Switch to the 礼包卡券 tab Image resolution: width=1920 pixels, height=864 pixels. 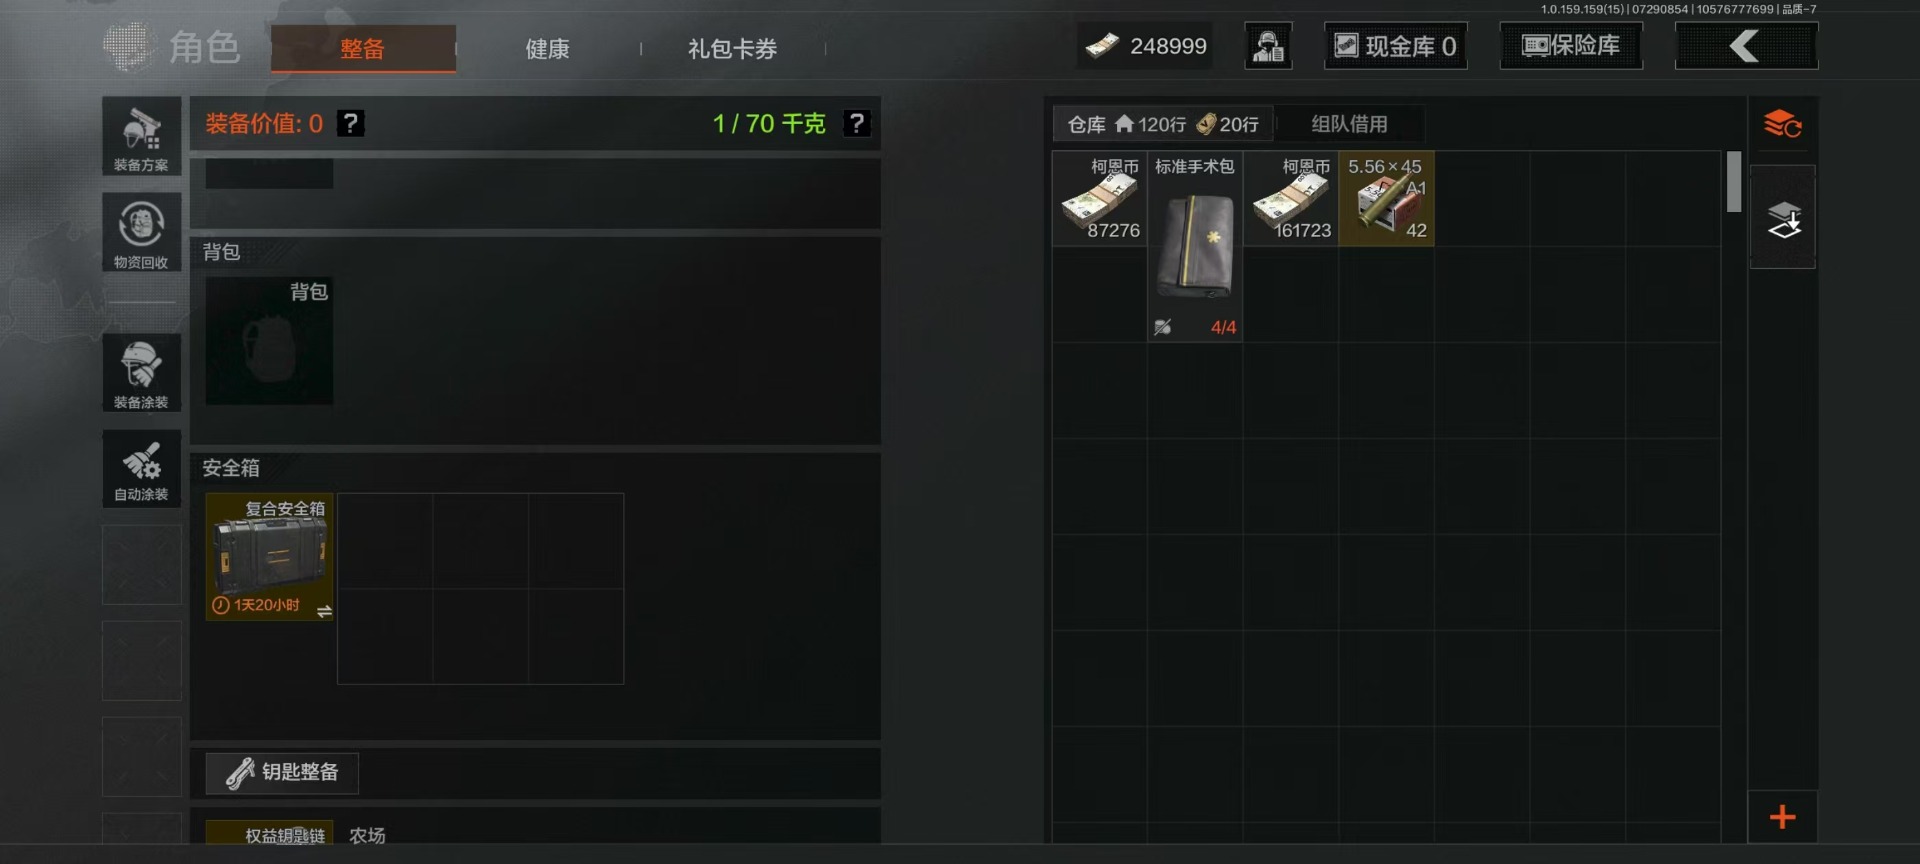click(732, 48)
